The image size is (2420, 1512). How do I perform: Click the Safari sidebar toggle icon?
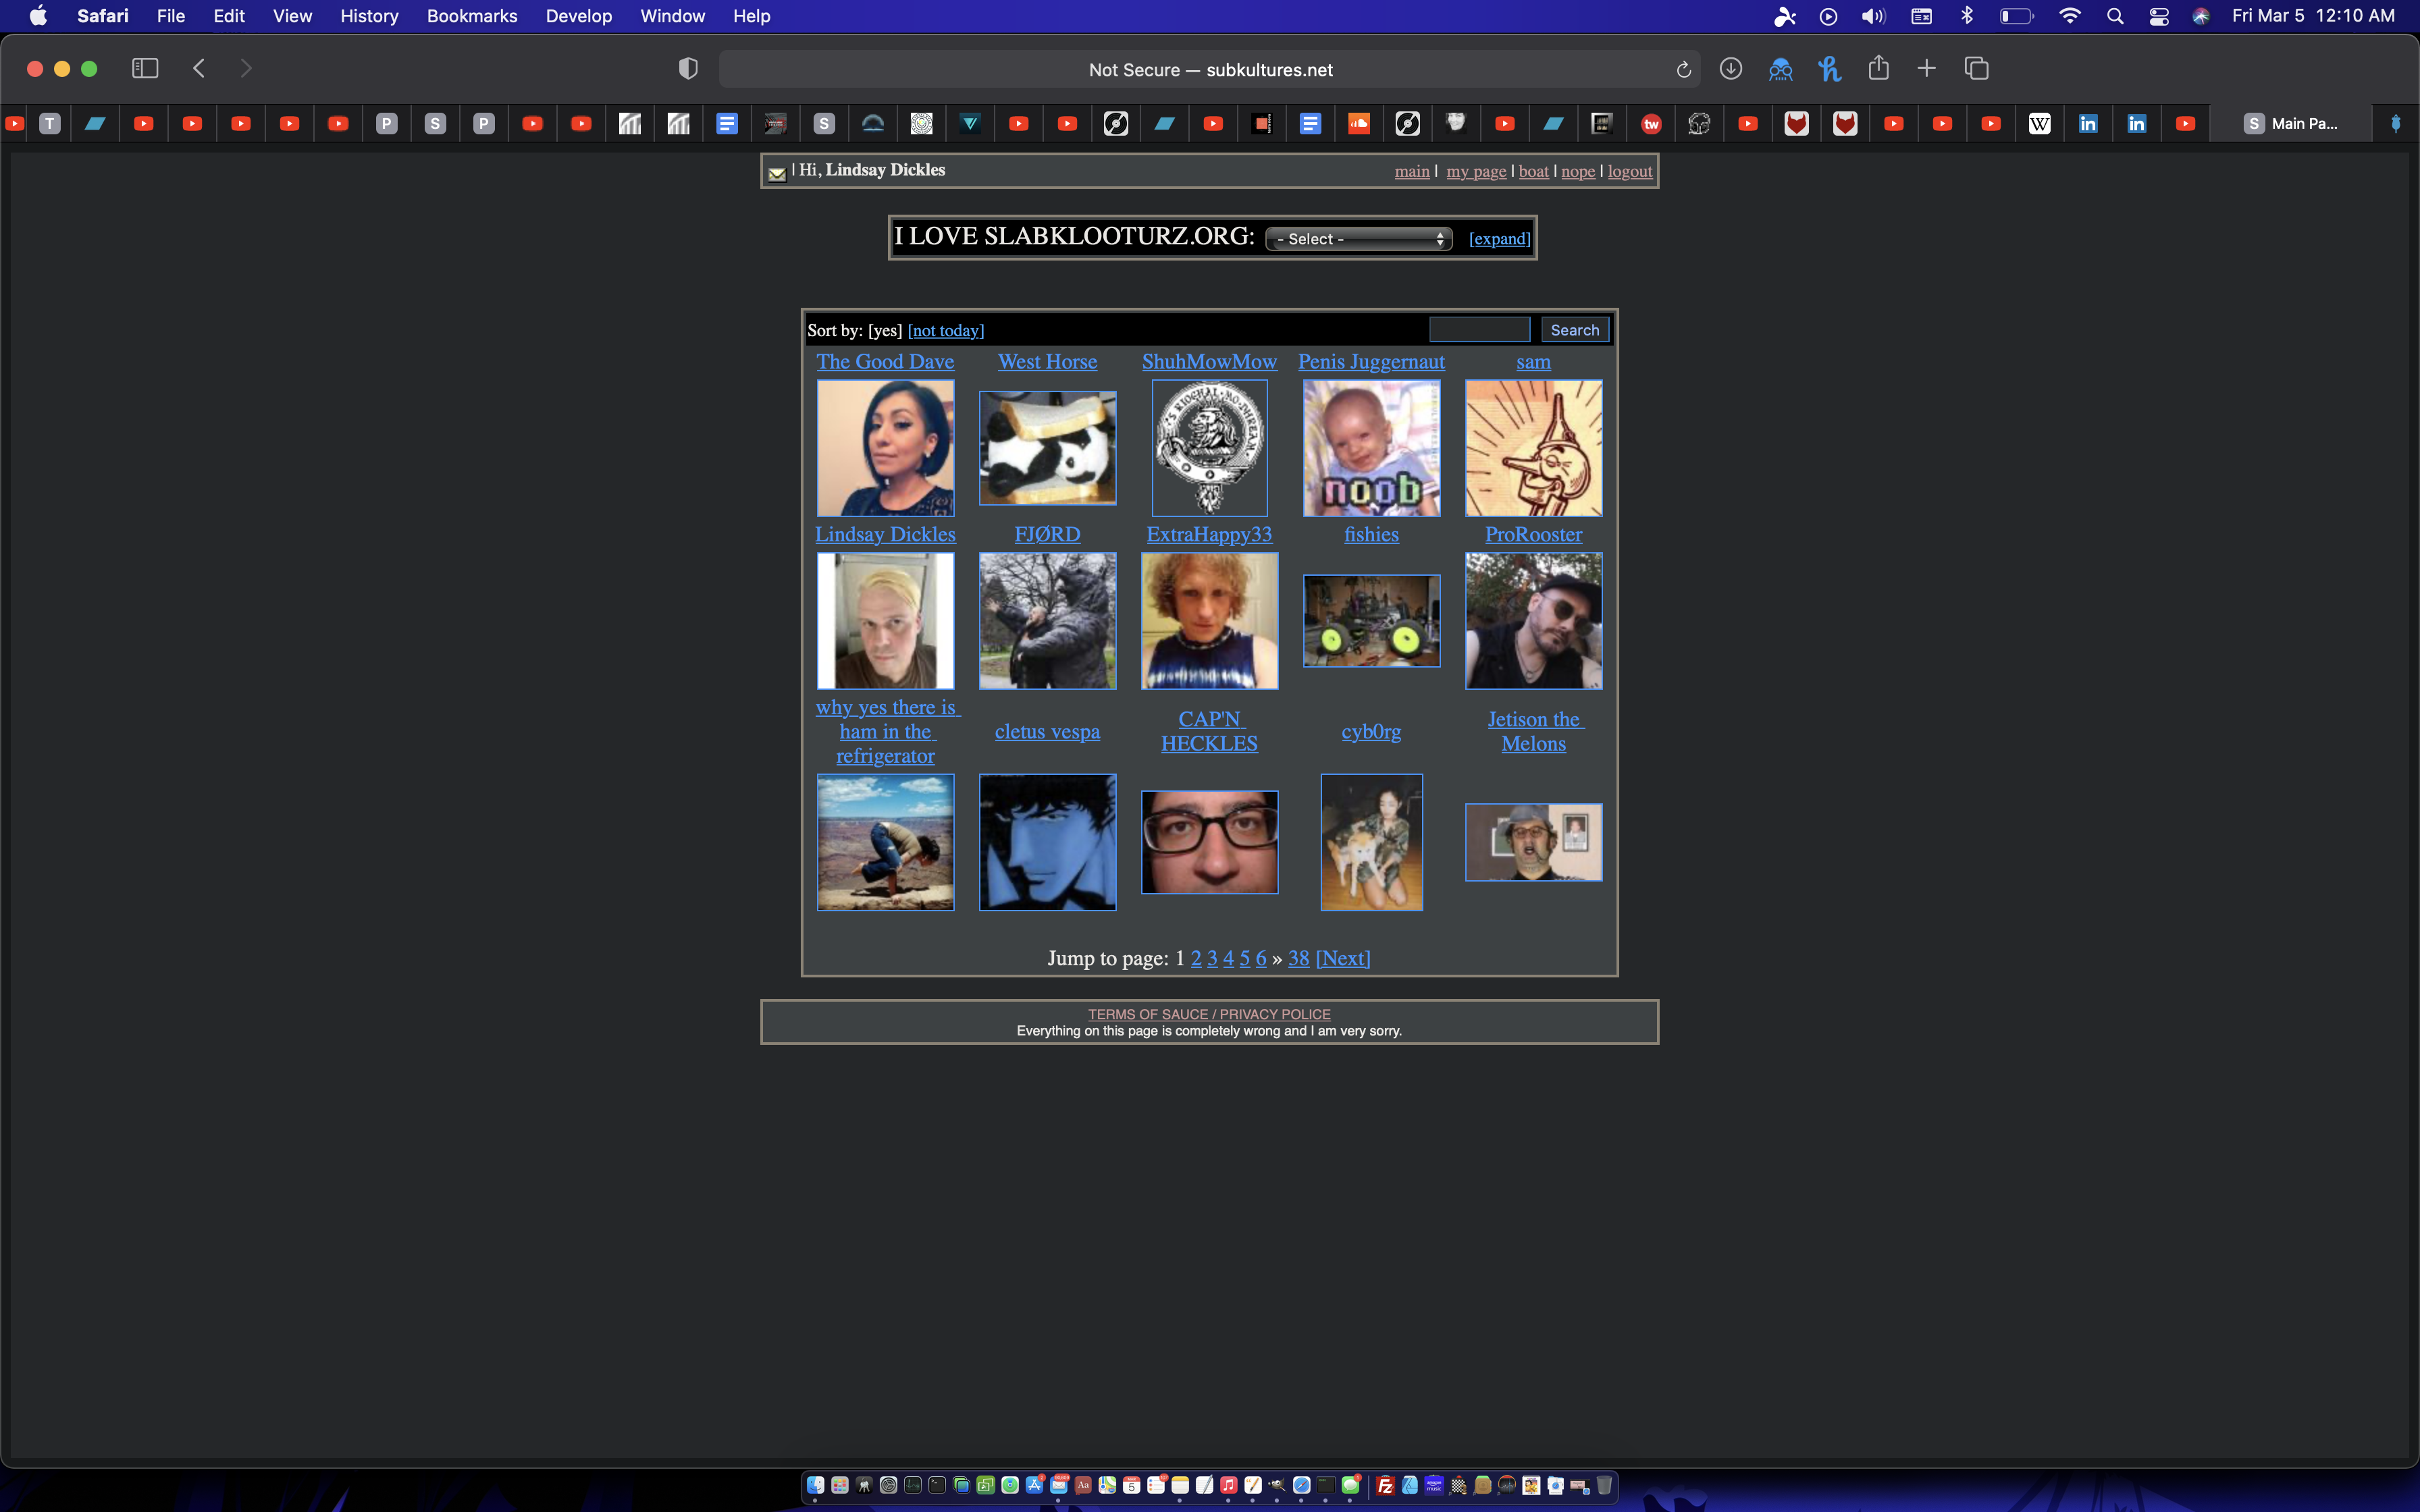tap(145, 68)
